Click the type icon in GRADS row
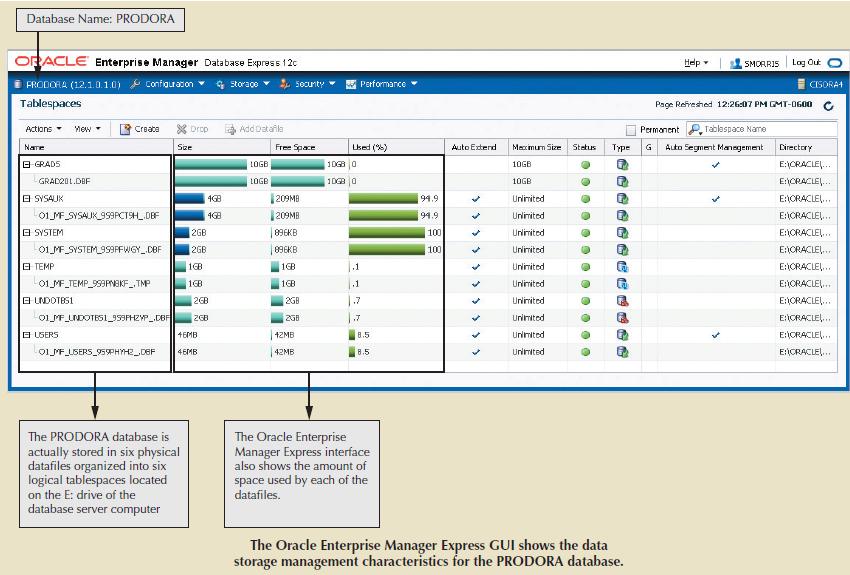Screen dimensions: 850x575 click(622, 165)
